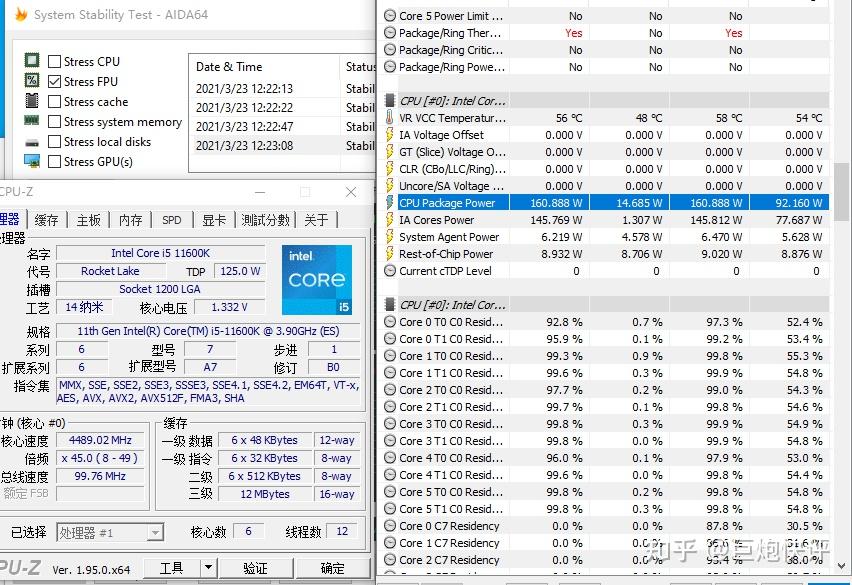The width and height of the screenshot is (852, 585).
Task: Click the Socket 1200 LGA package field
Action: point(160,289)
